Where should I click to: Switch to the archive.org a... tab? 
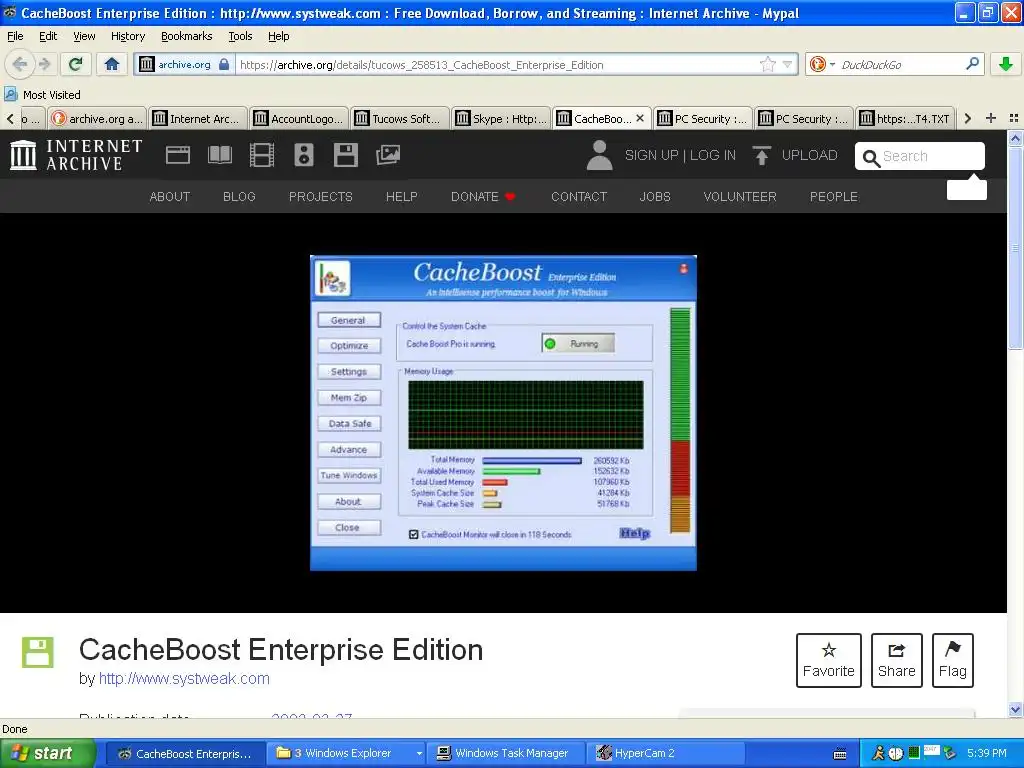97,118
